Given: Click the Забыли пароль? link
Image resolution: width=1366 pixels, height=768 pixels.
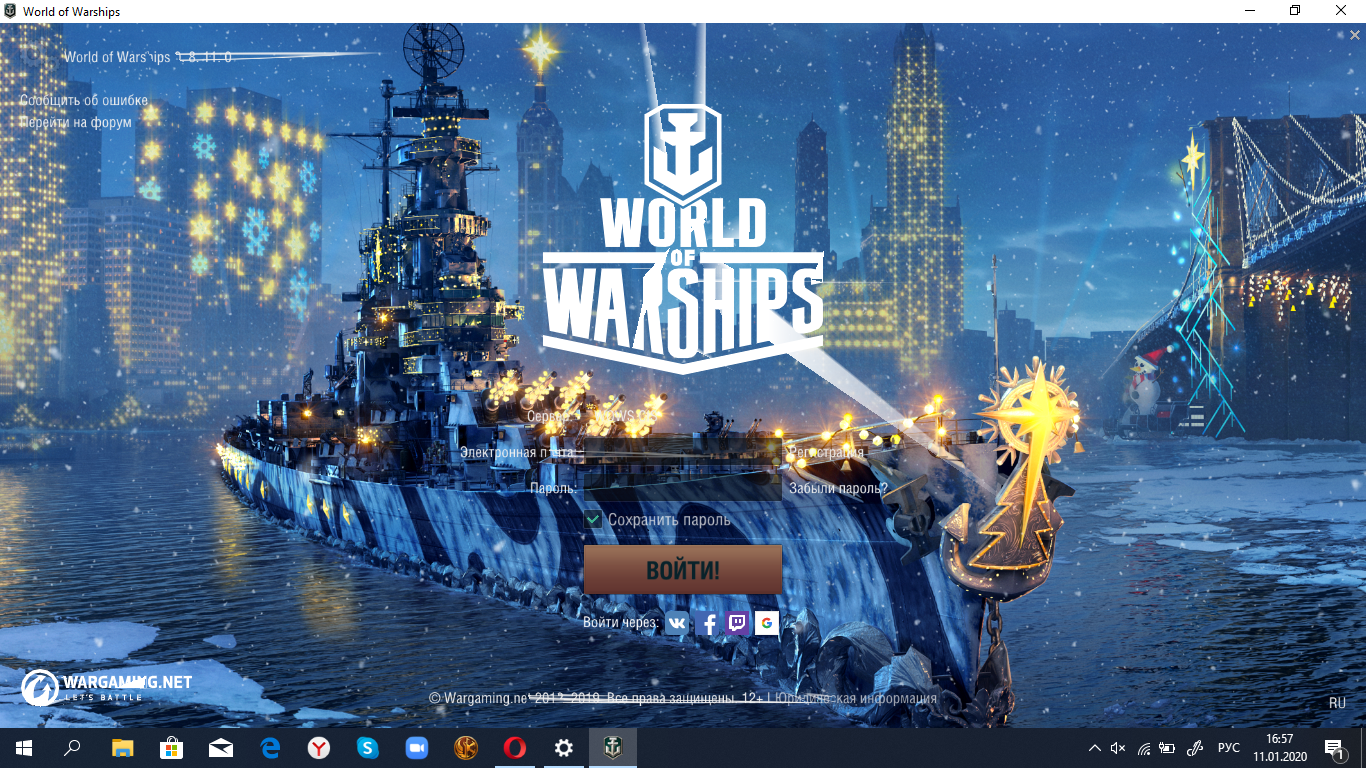Looking at the screenshot, I should coord(838,488).
